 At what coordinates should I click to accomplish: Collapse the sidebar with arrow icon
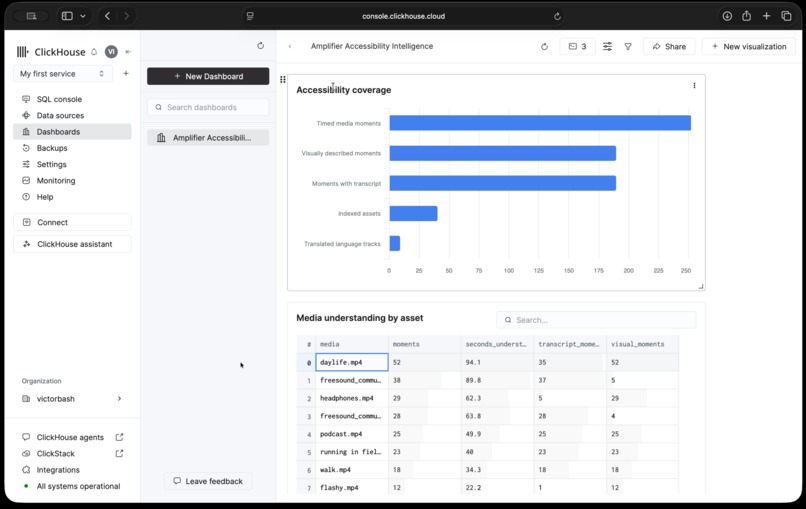pyautogui.click(x=128, y=52)
